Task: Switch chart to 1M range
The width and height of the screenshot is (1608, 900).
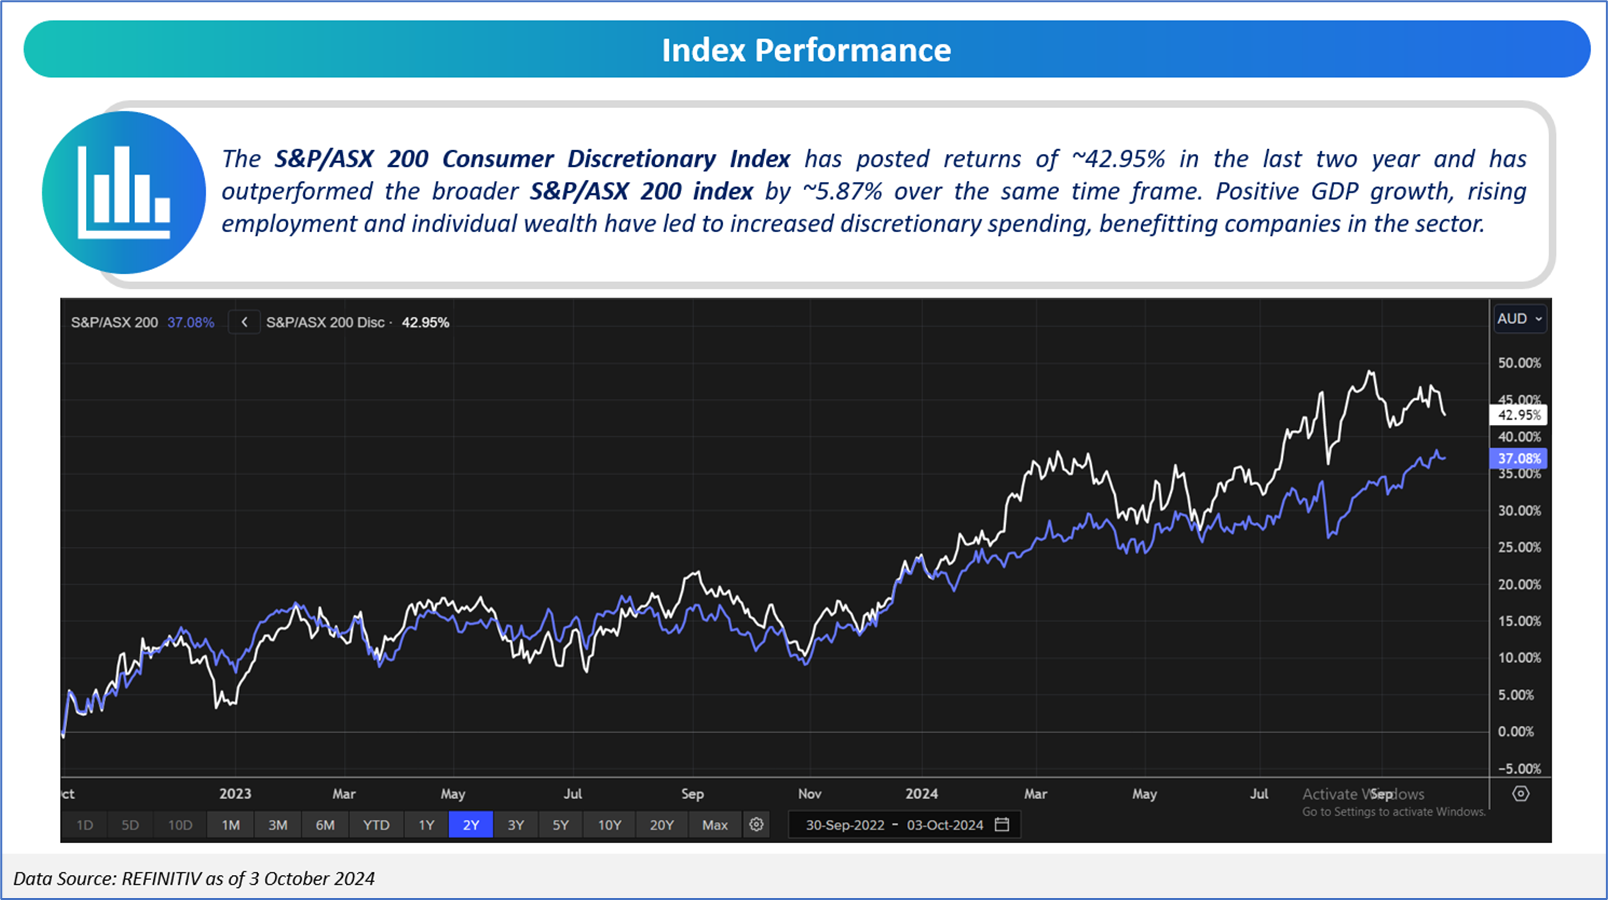Action: tap(231, 825)
